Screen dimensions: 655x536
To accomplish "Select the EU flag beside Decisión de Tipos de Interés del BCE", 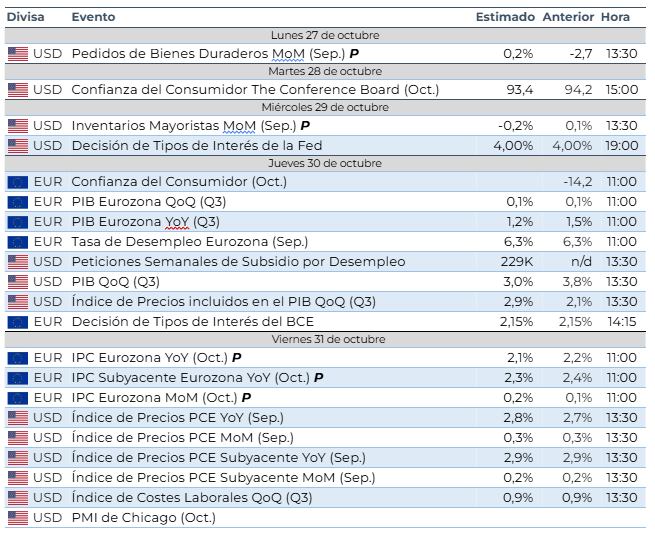I will tap(17, 322).
